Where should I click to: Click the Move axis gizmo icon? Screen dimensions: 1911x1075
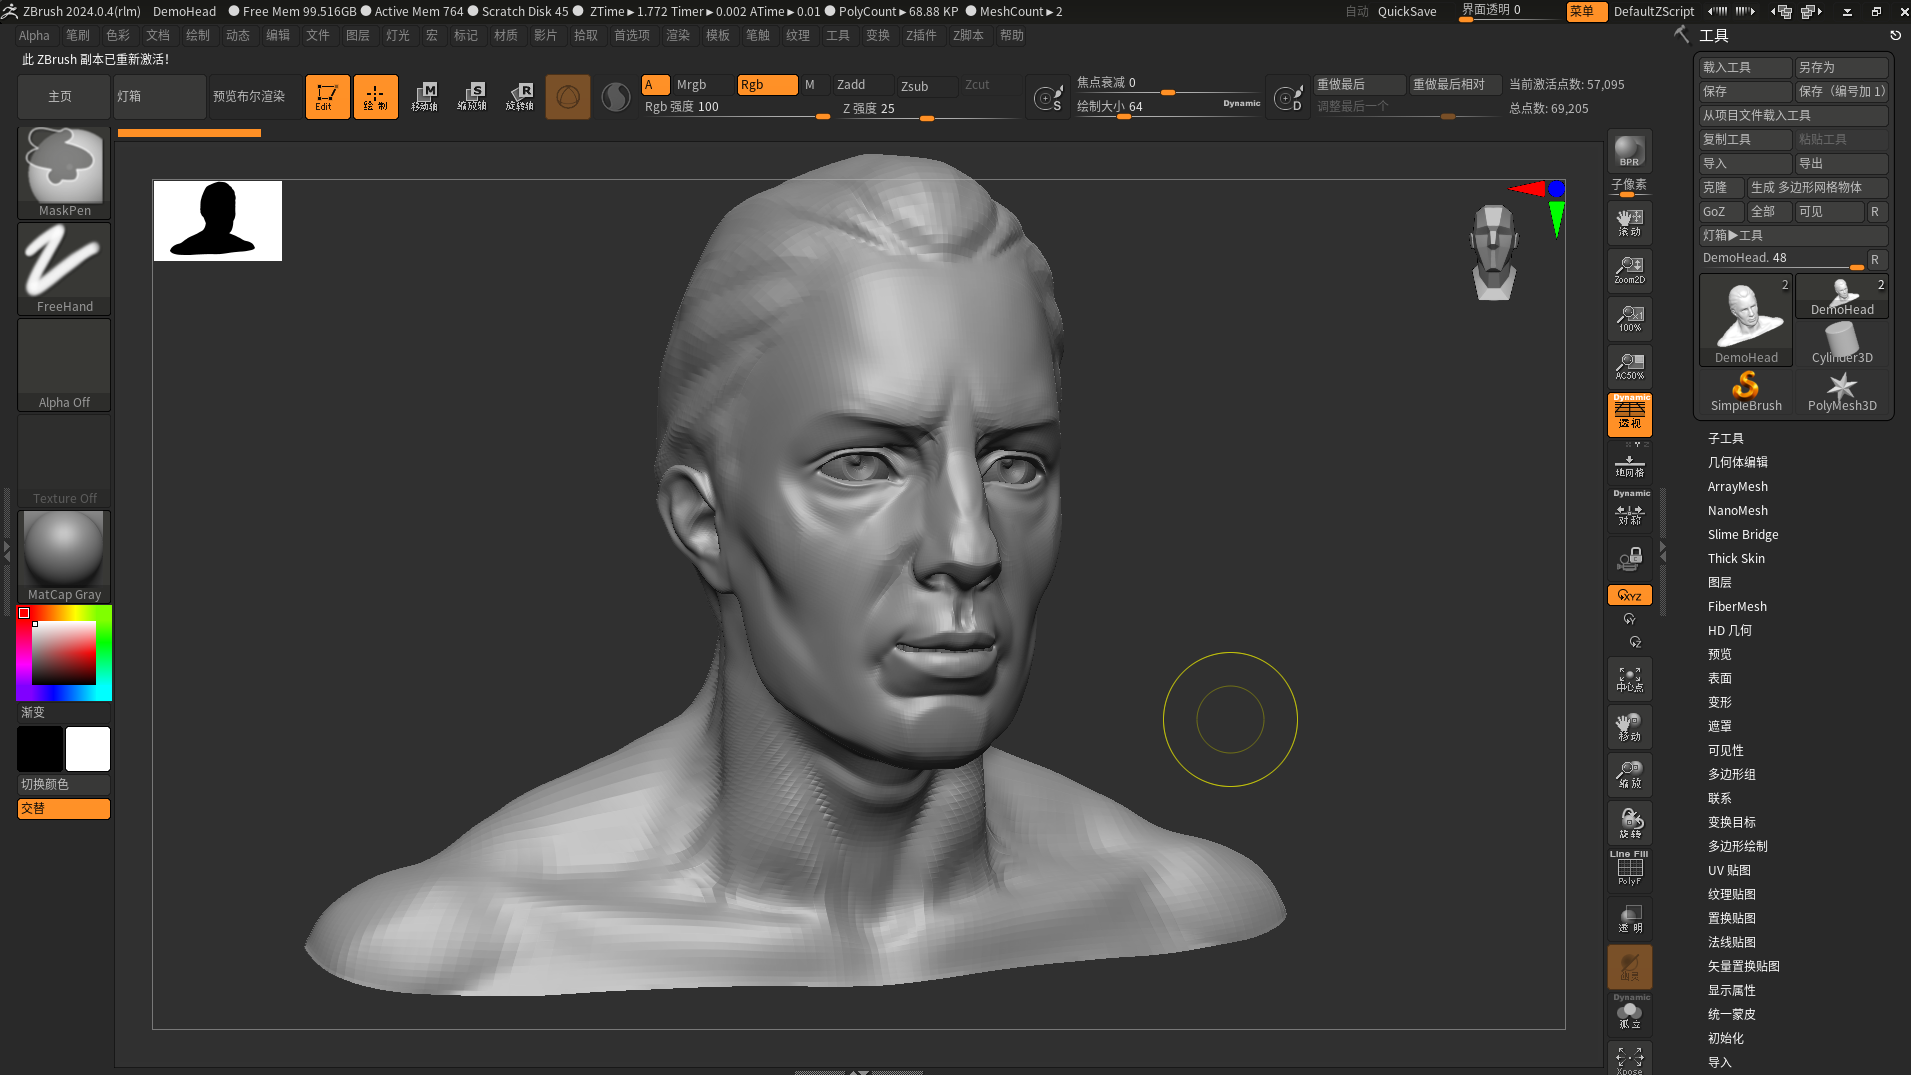424,97
